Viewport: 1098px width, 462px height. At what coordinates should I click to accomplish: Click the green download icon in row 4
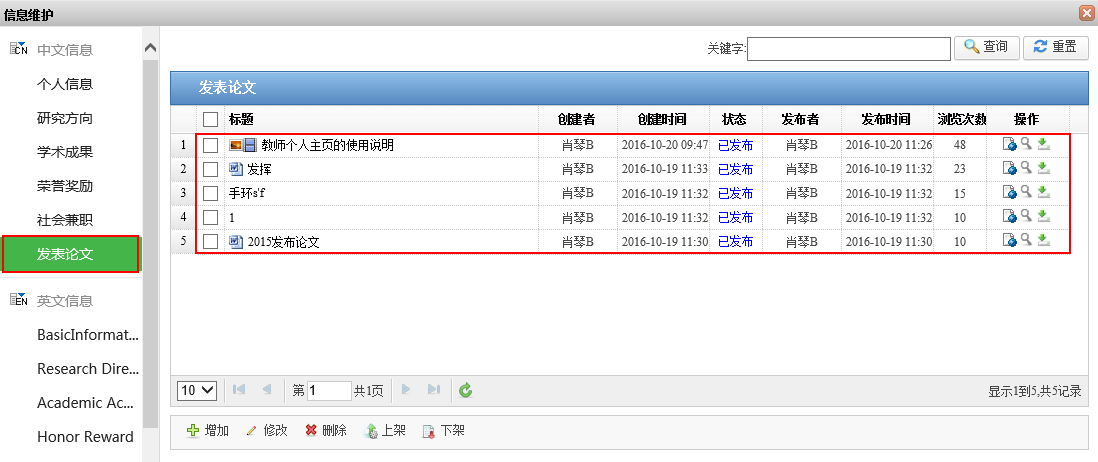tap(1043, 216)
